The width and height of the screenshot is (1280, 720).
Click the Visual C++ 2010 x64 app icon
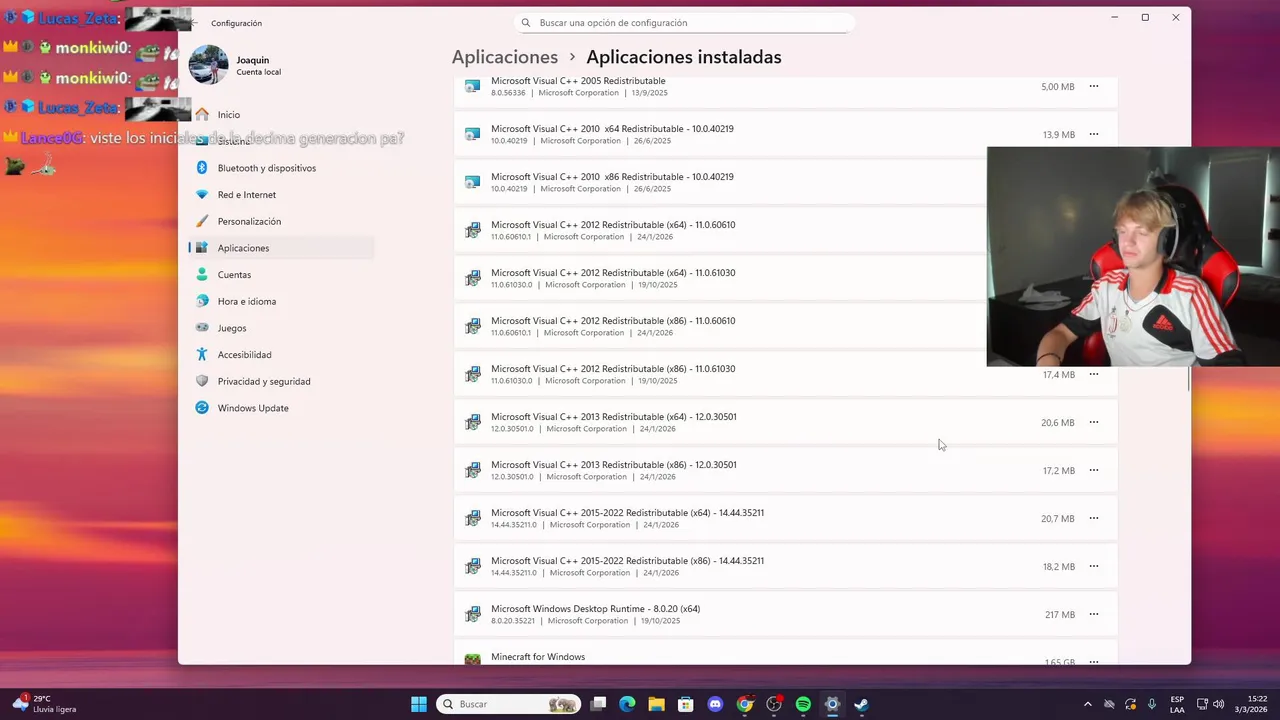pos(472,134)
